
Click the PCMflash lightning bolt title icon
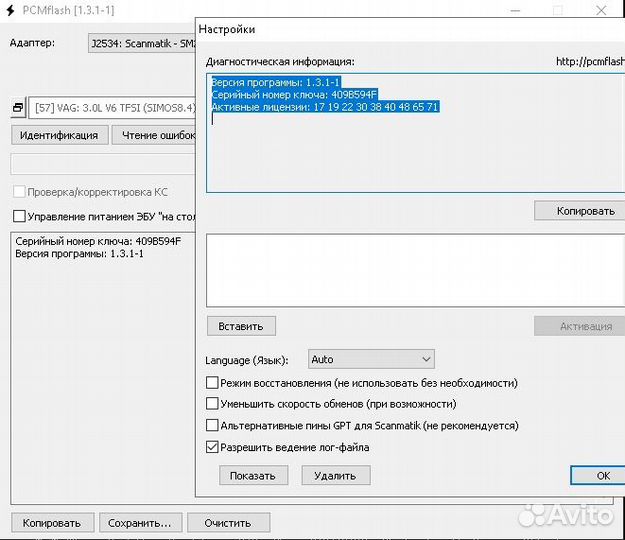(10, 10)
